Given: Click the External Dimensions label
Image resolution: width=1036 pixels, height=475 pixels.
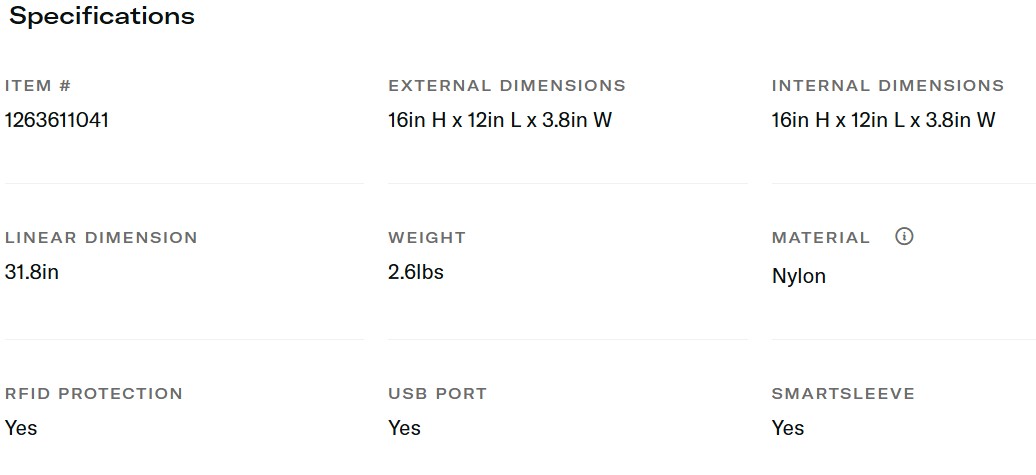Looking at the screenshot, I should [x=507, y=86].
